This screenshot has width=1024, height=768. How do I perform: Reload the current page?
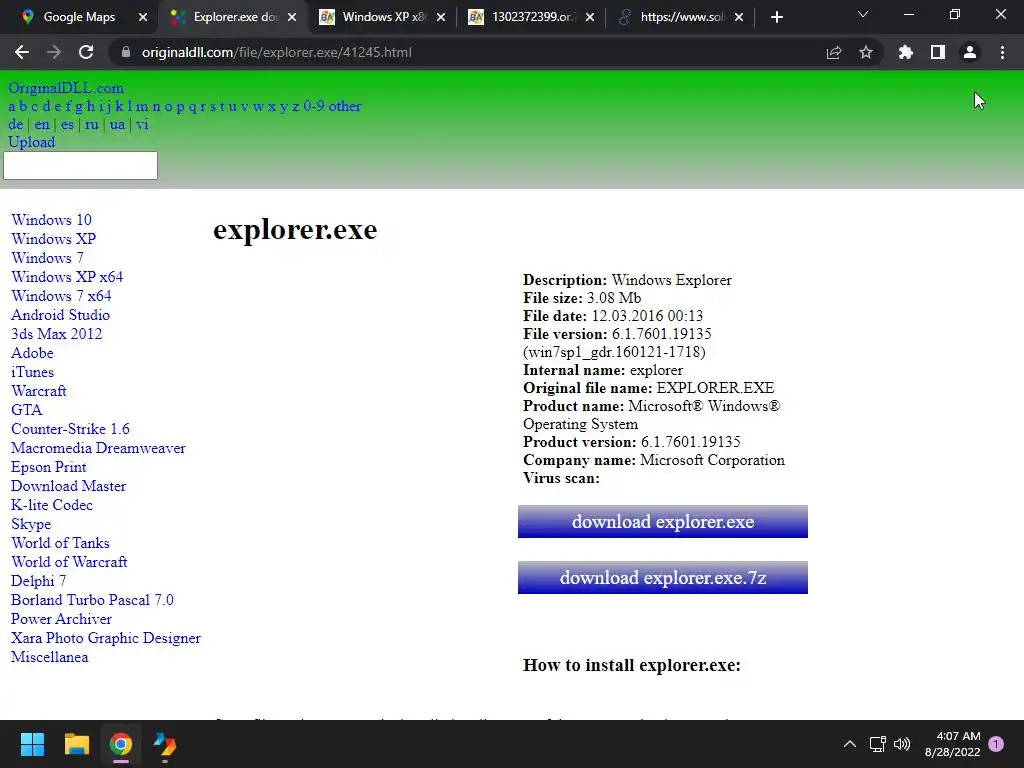click(x=86, y=52)
